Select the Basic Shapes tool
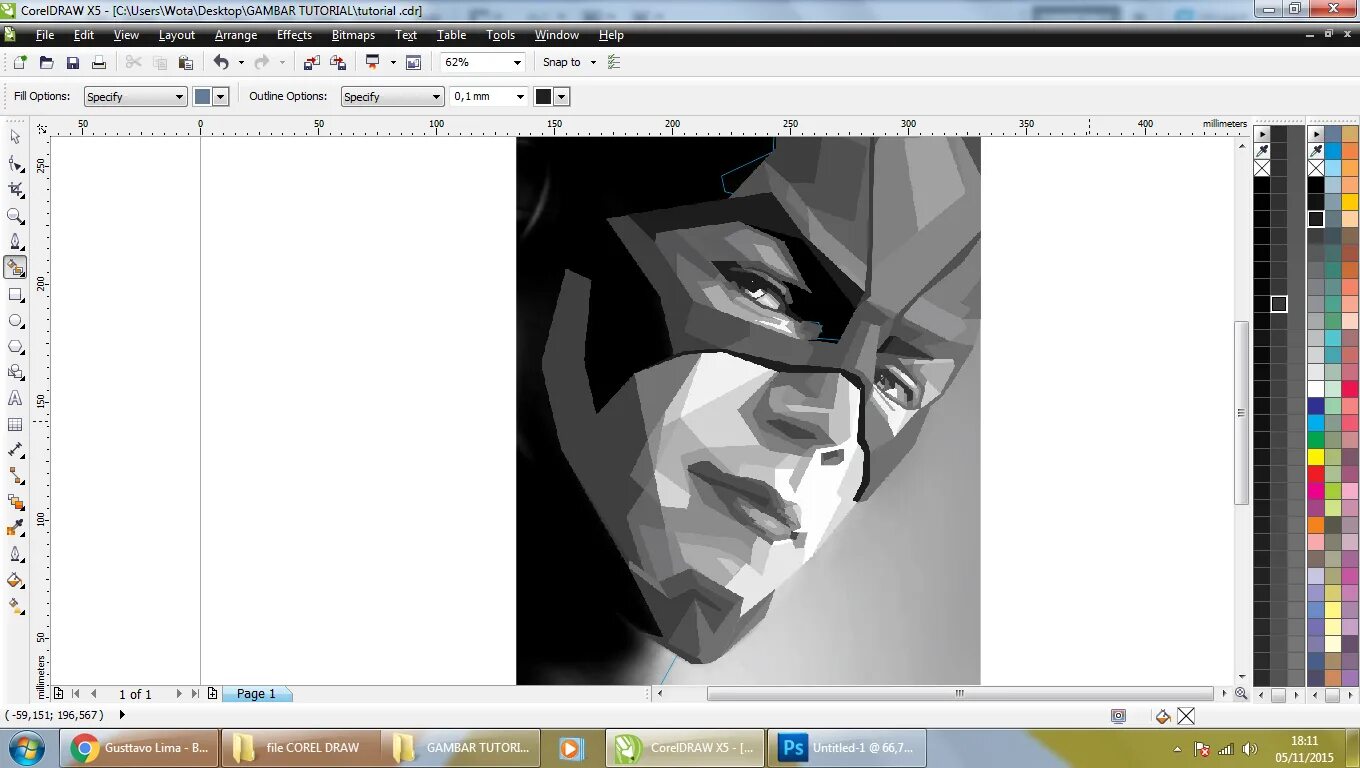1360x768 pixels. click(15, 372)
